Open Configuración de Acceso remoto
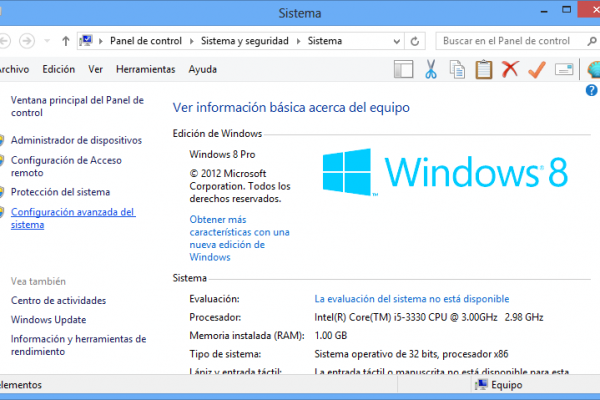This screenshot has width=600, height=400. click(66, 167)
